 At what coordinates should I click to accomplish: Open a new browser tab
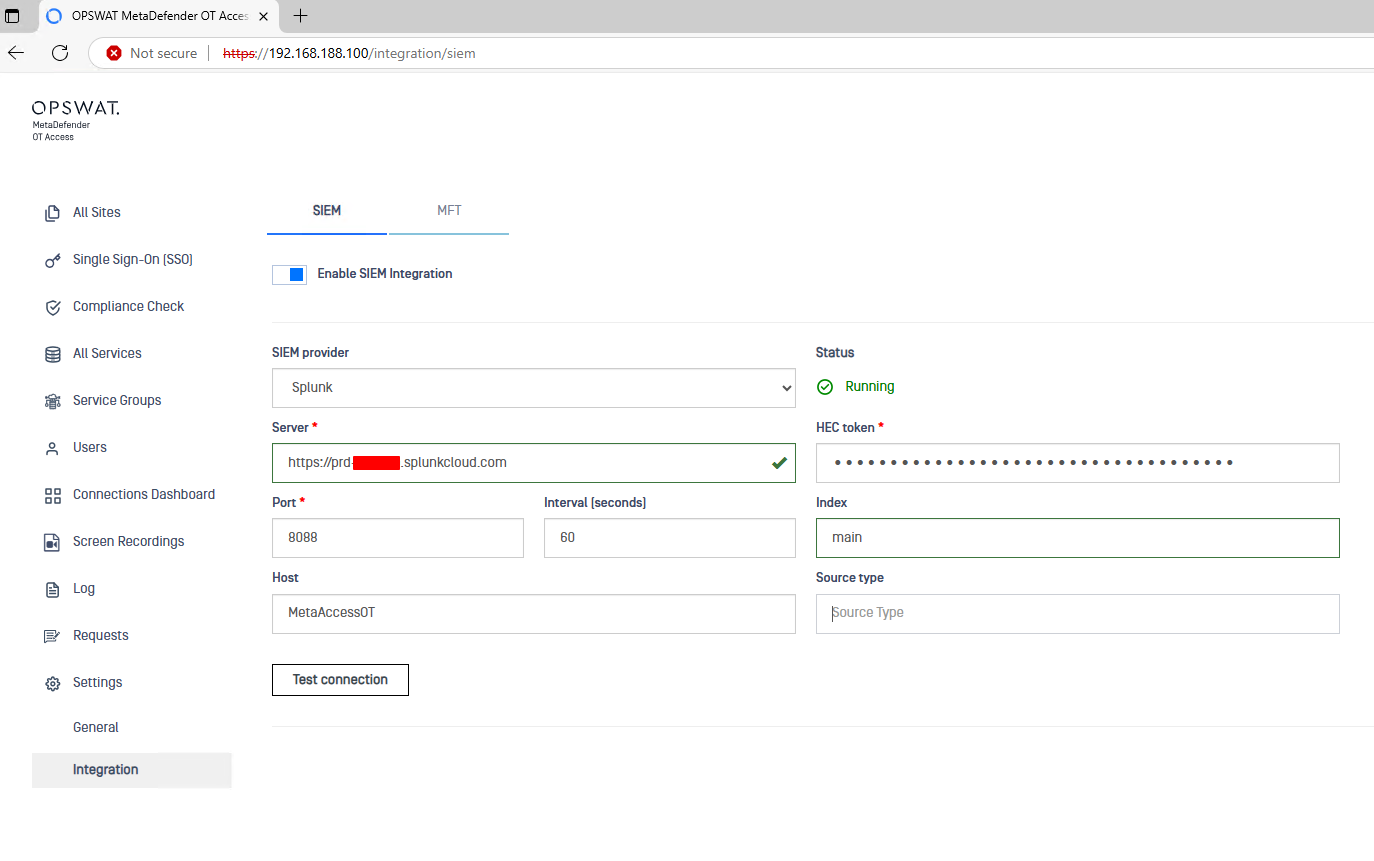(300, 15)
